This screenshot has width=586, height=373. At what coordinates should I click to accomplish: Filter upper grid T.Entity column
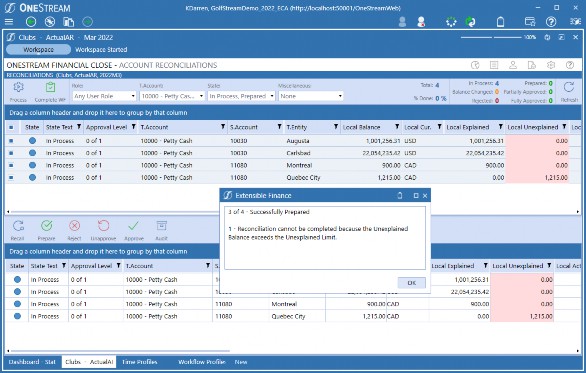pos(336,127)
